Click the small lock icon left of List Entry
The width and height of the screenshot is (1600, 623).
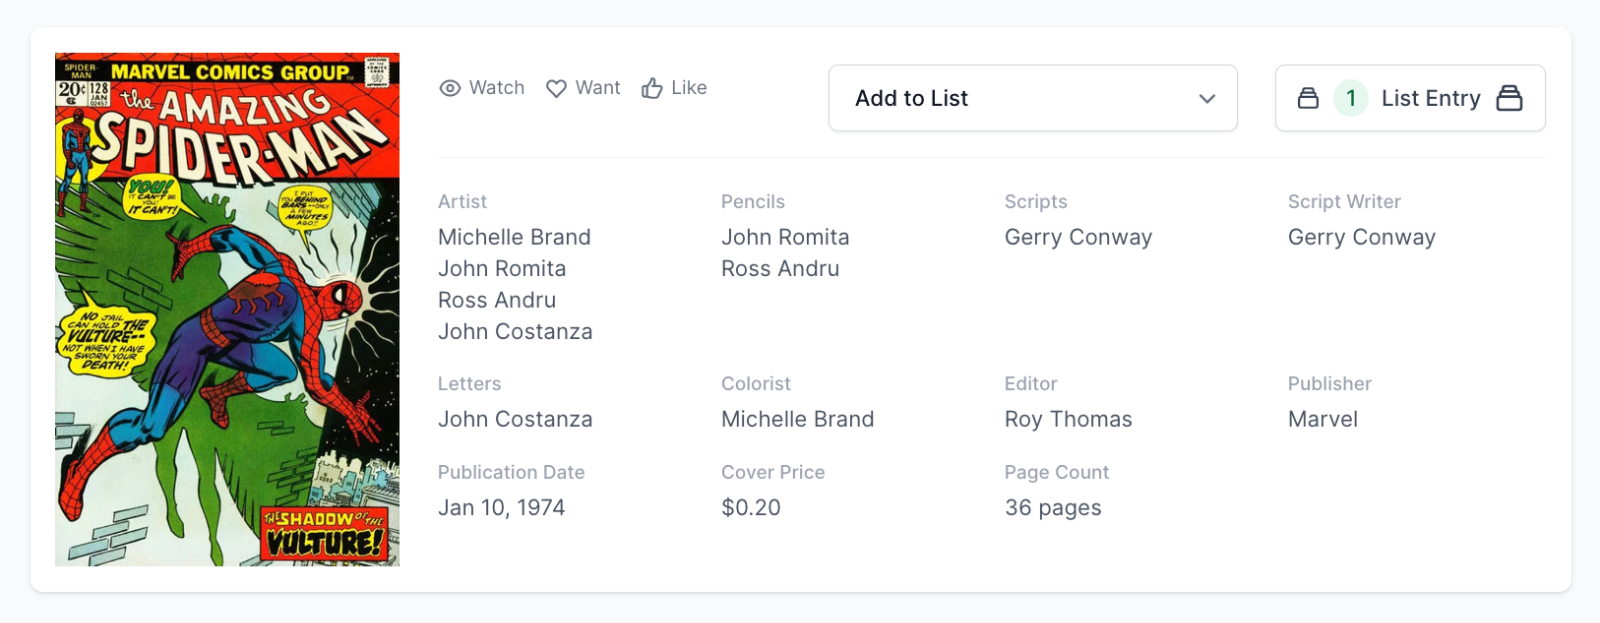(1308, 98)
